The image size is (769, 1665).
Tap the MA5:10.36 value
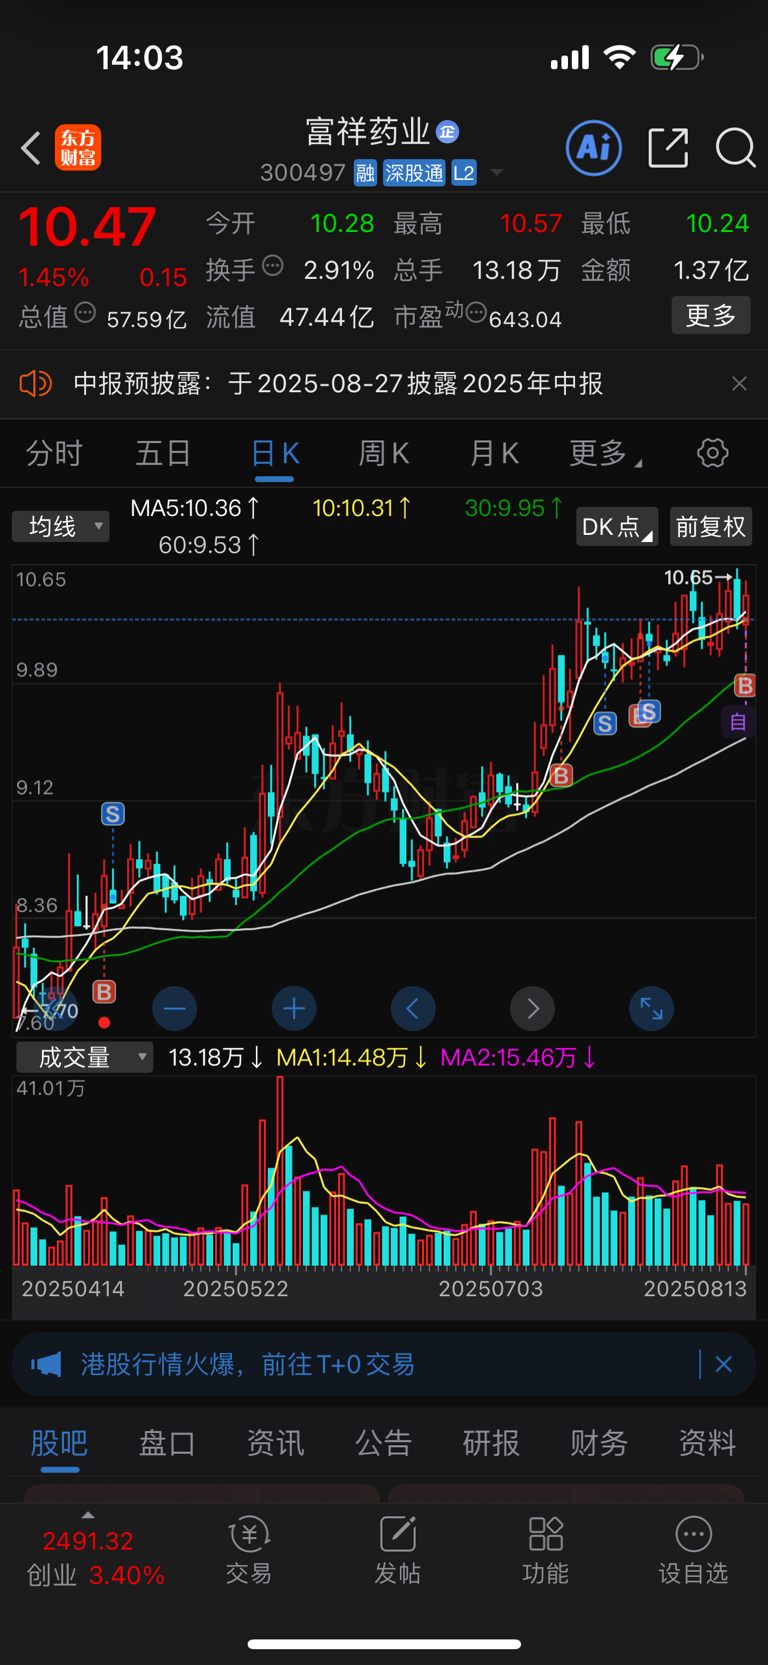click(x=195, y=508)
